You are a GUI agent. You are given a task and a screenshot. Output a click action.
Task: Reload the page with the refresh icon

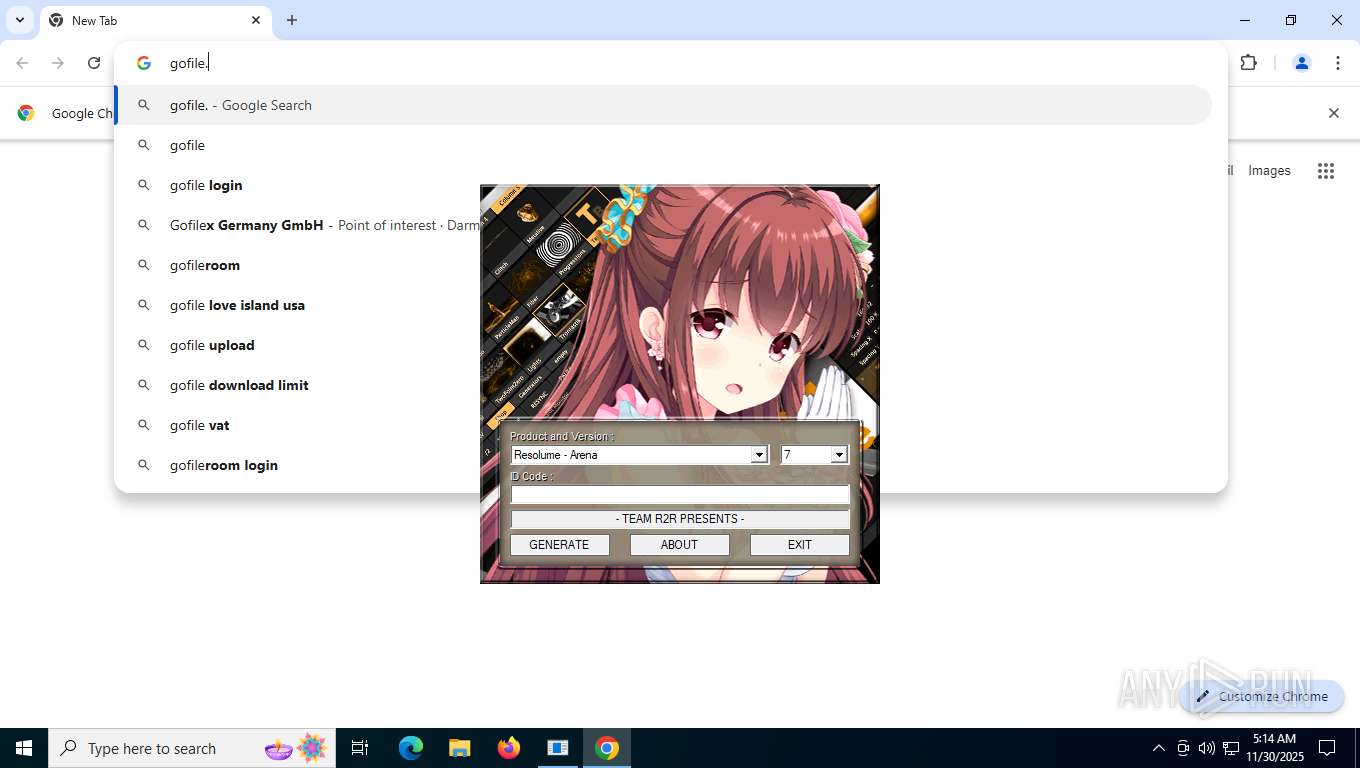point(94,63)
